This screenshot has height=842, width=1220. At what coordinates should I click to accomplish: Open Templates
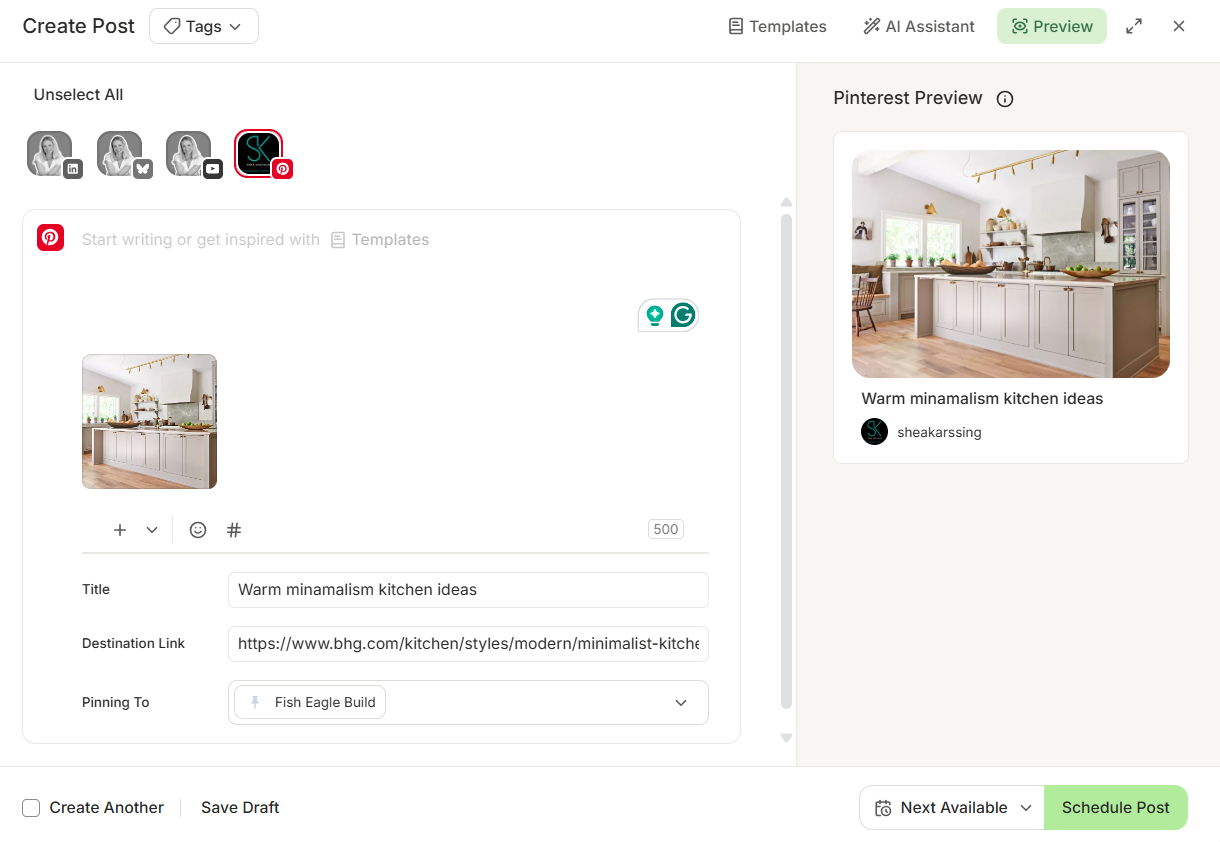pos(777,26)
